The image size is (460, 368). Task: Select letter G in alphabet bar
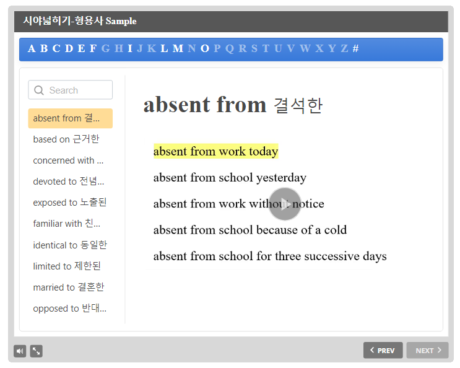click(106, 49)
